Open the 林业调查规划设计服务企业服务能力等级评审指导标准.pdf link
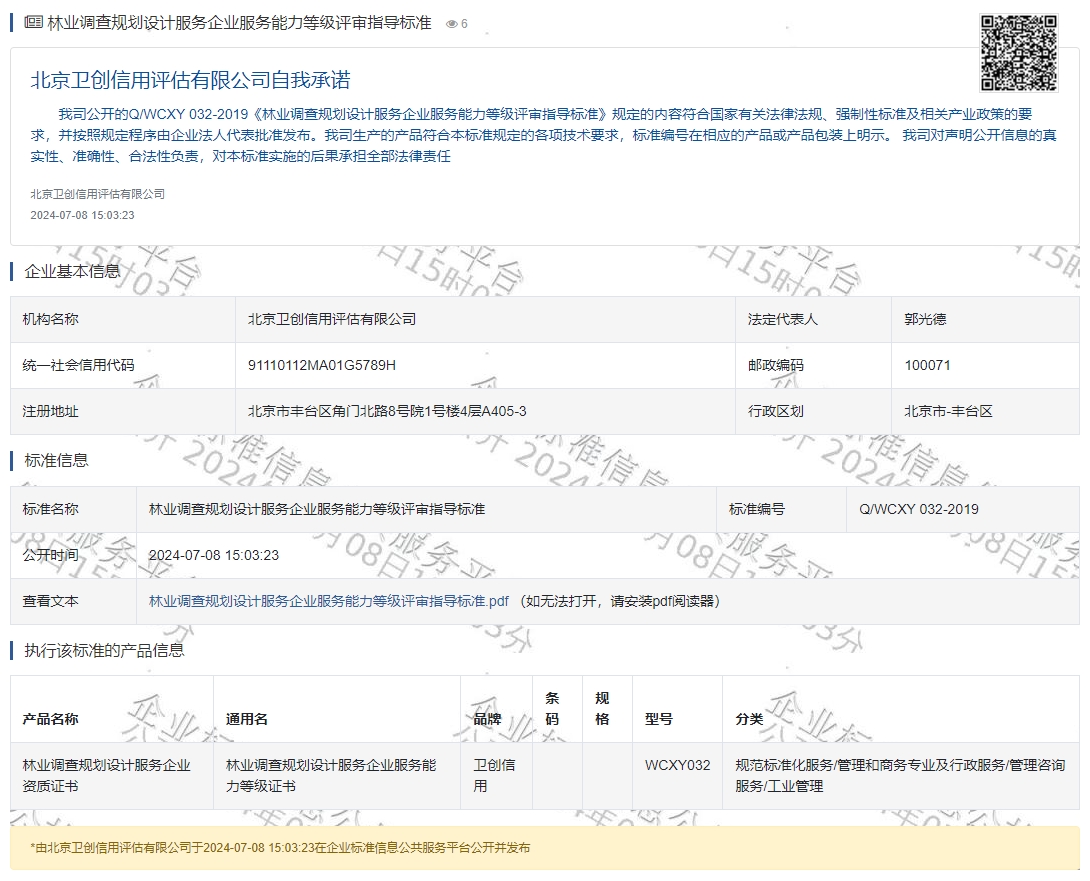The height and width of the screenshot is (881, 1090). click(x=329, y=601)
